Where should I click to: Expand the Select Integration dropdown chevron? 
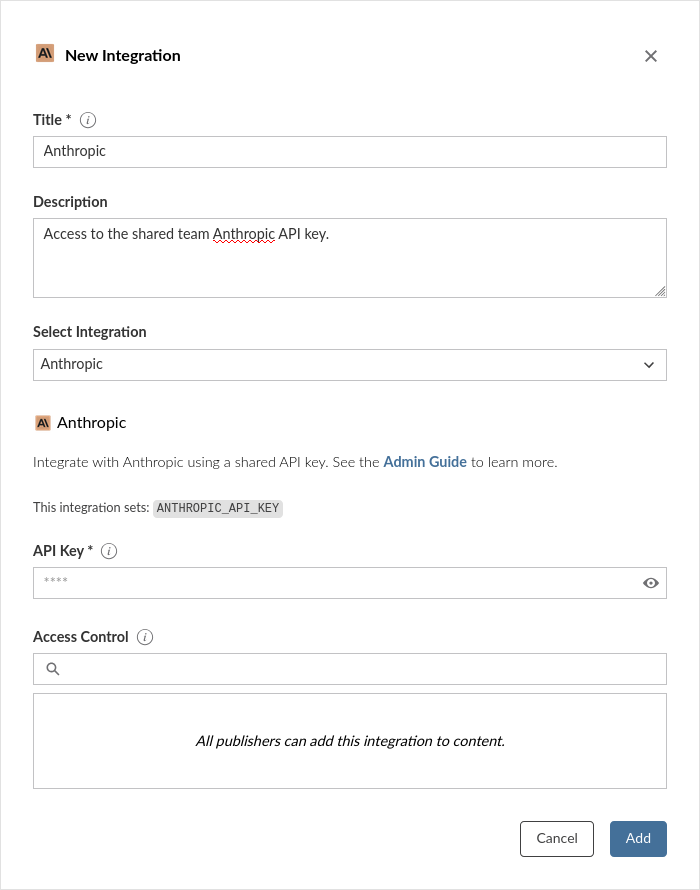click(x=648, y=365)
